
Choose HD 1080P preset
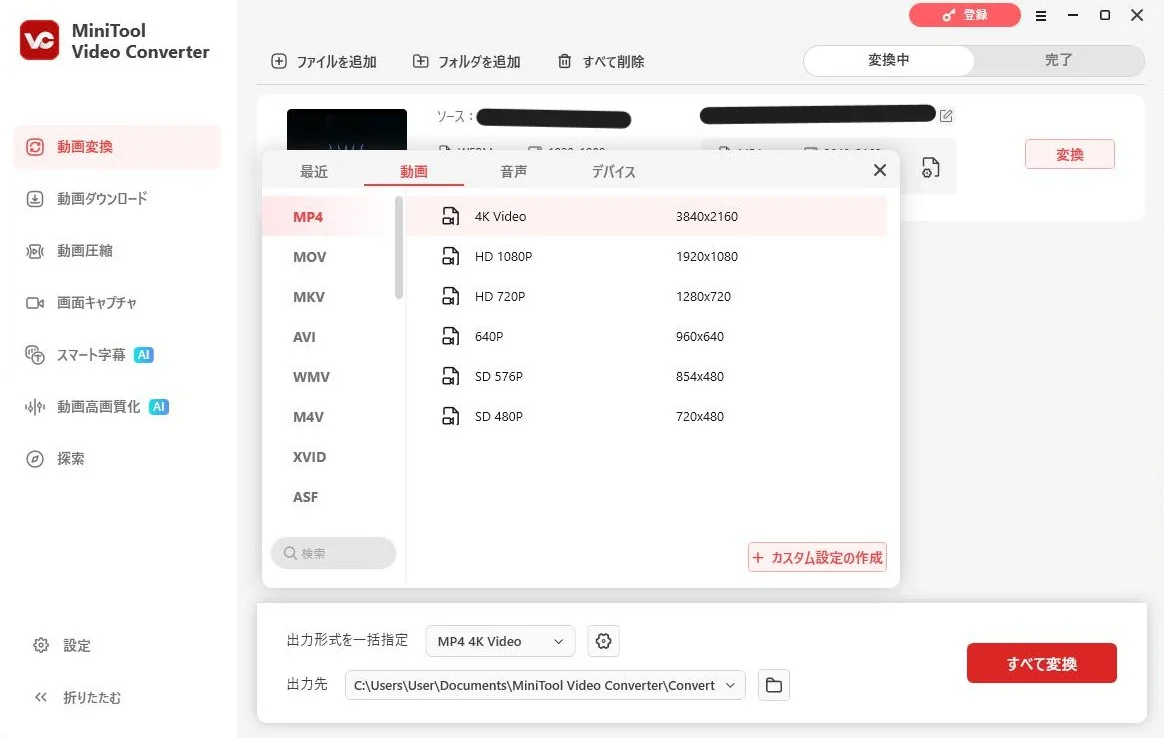(647, 257)
